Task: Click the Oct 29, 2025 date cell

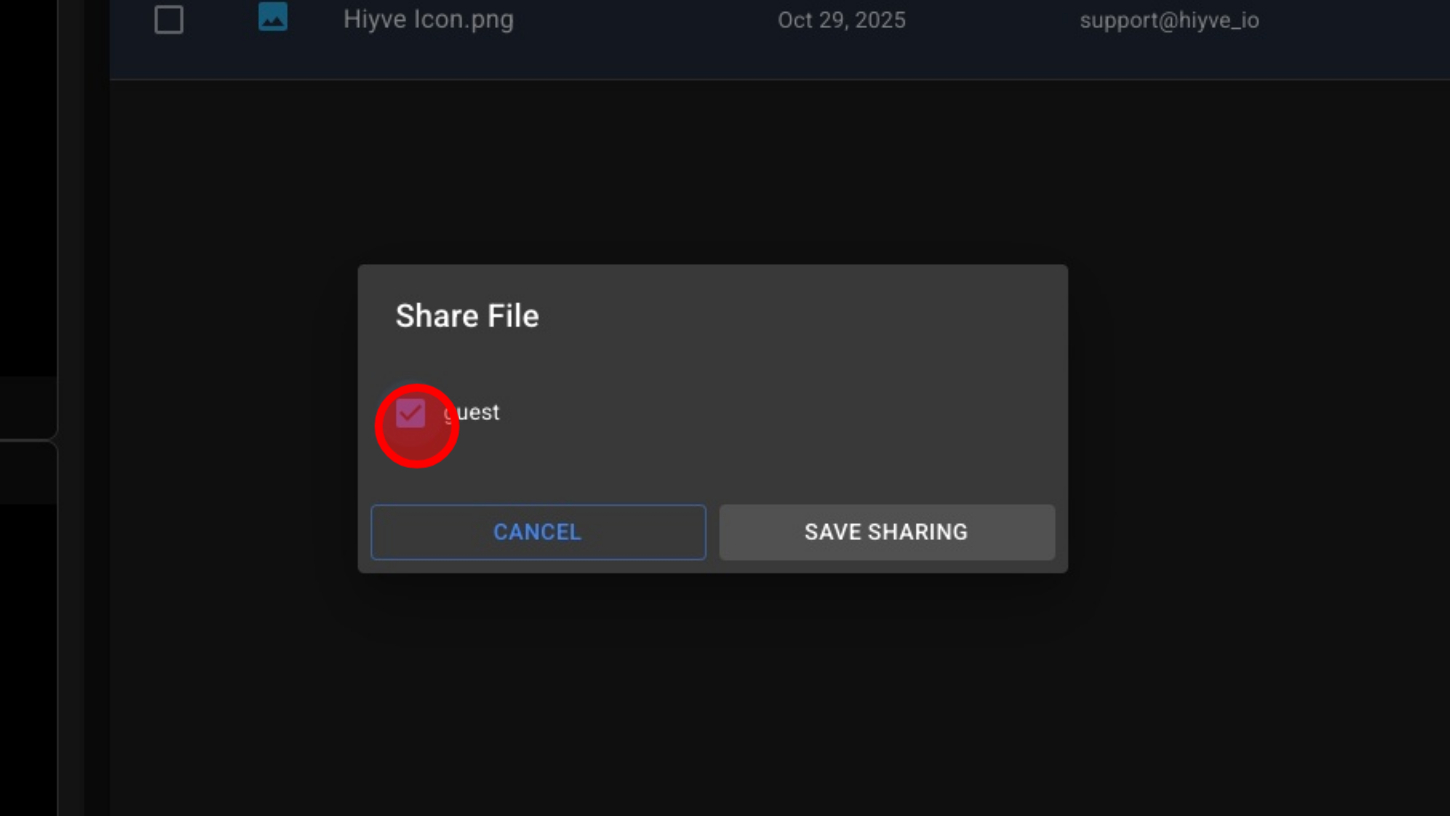Action: coord(841,21)
